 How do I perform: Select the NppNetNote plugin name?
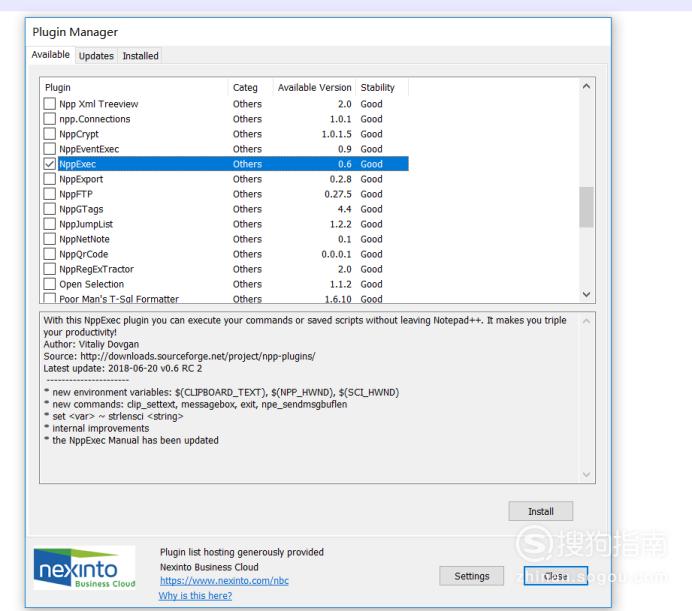coord(84,239)
